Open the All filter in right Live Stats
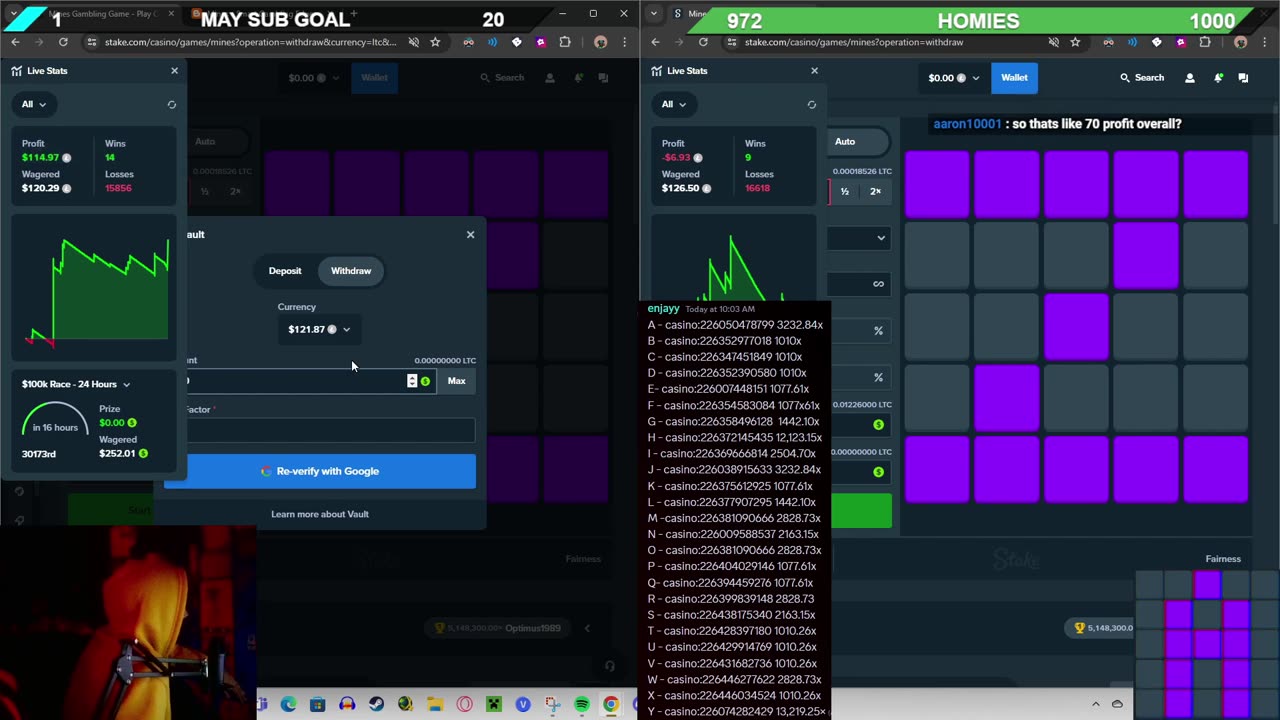 tap(674, 104)
